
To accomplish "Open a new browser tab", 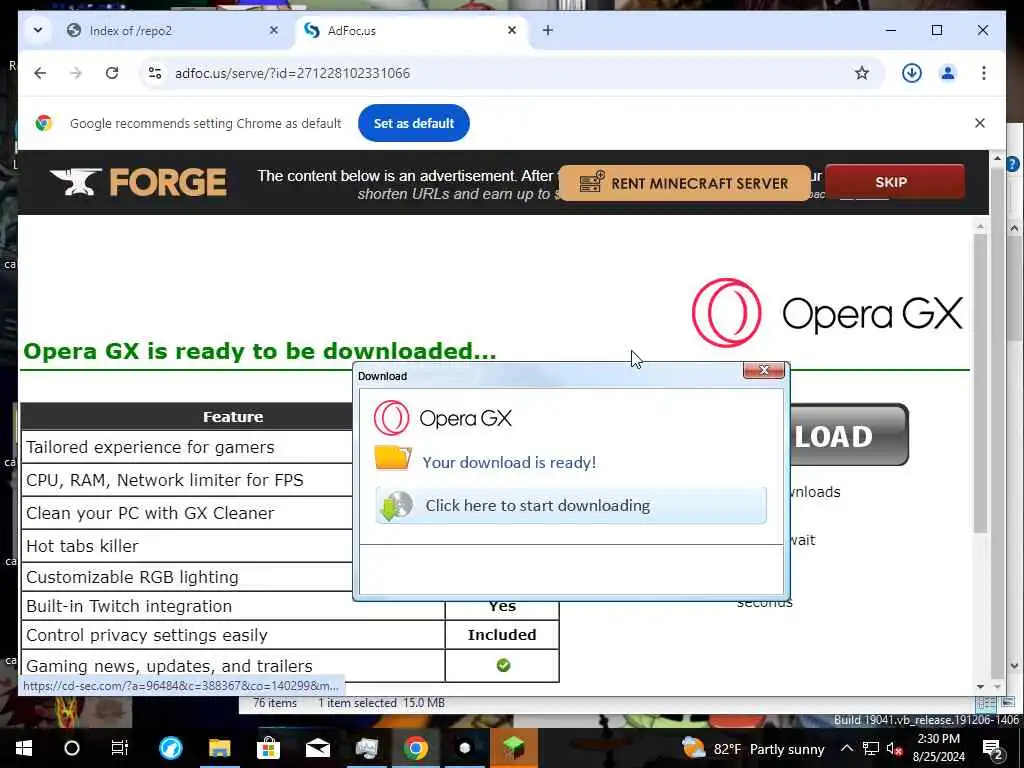I will pyautogui.click(x=547, y=31).
